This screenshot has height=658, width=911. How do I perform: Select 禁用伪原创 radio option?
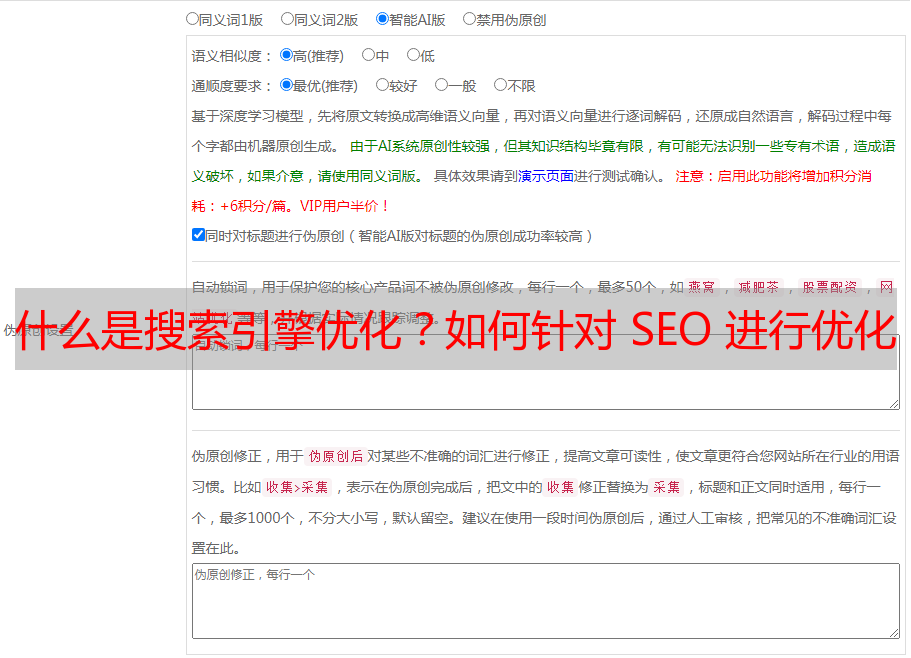click(x=469, y=19)
